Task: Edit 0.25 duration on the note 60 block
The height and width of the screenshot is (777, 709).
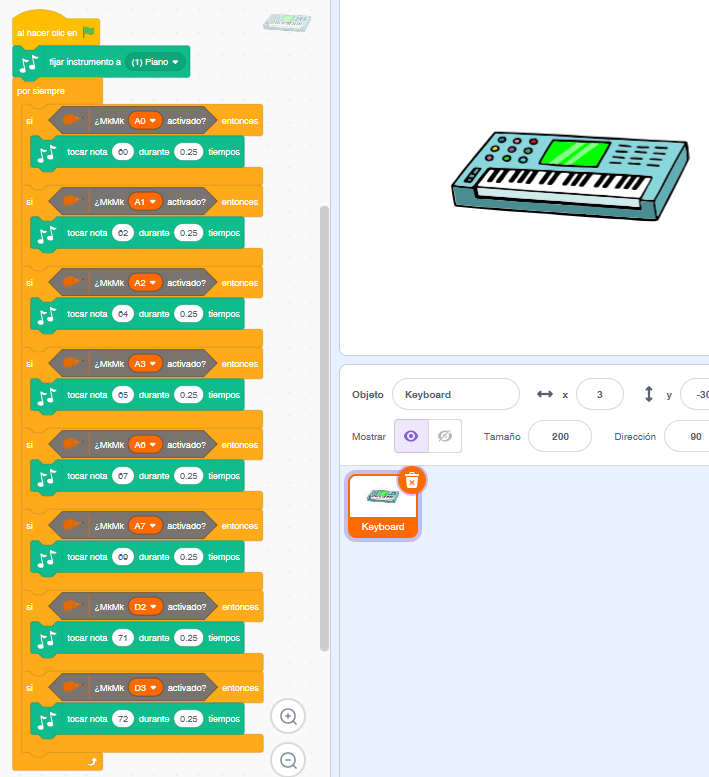Action: (x=189, y=152)
